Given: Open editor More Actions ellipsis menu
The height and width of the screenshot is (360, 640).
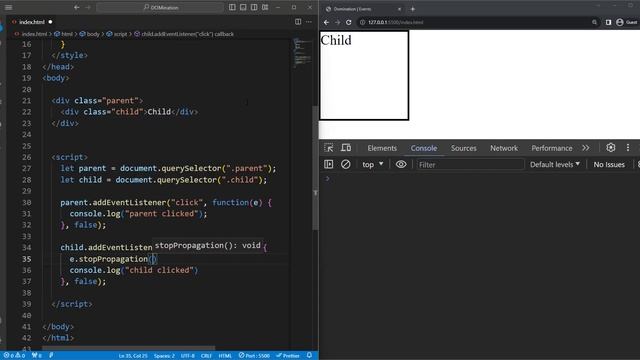Looking at the screenshot, I should [x=309, y=22].
